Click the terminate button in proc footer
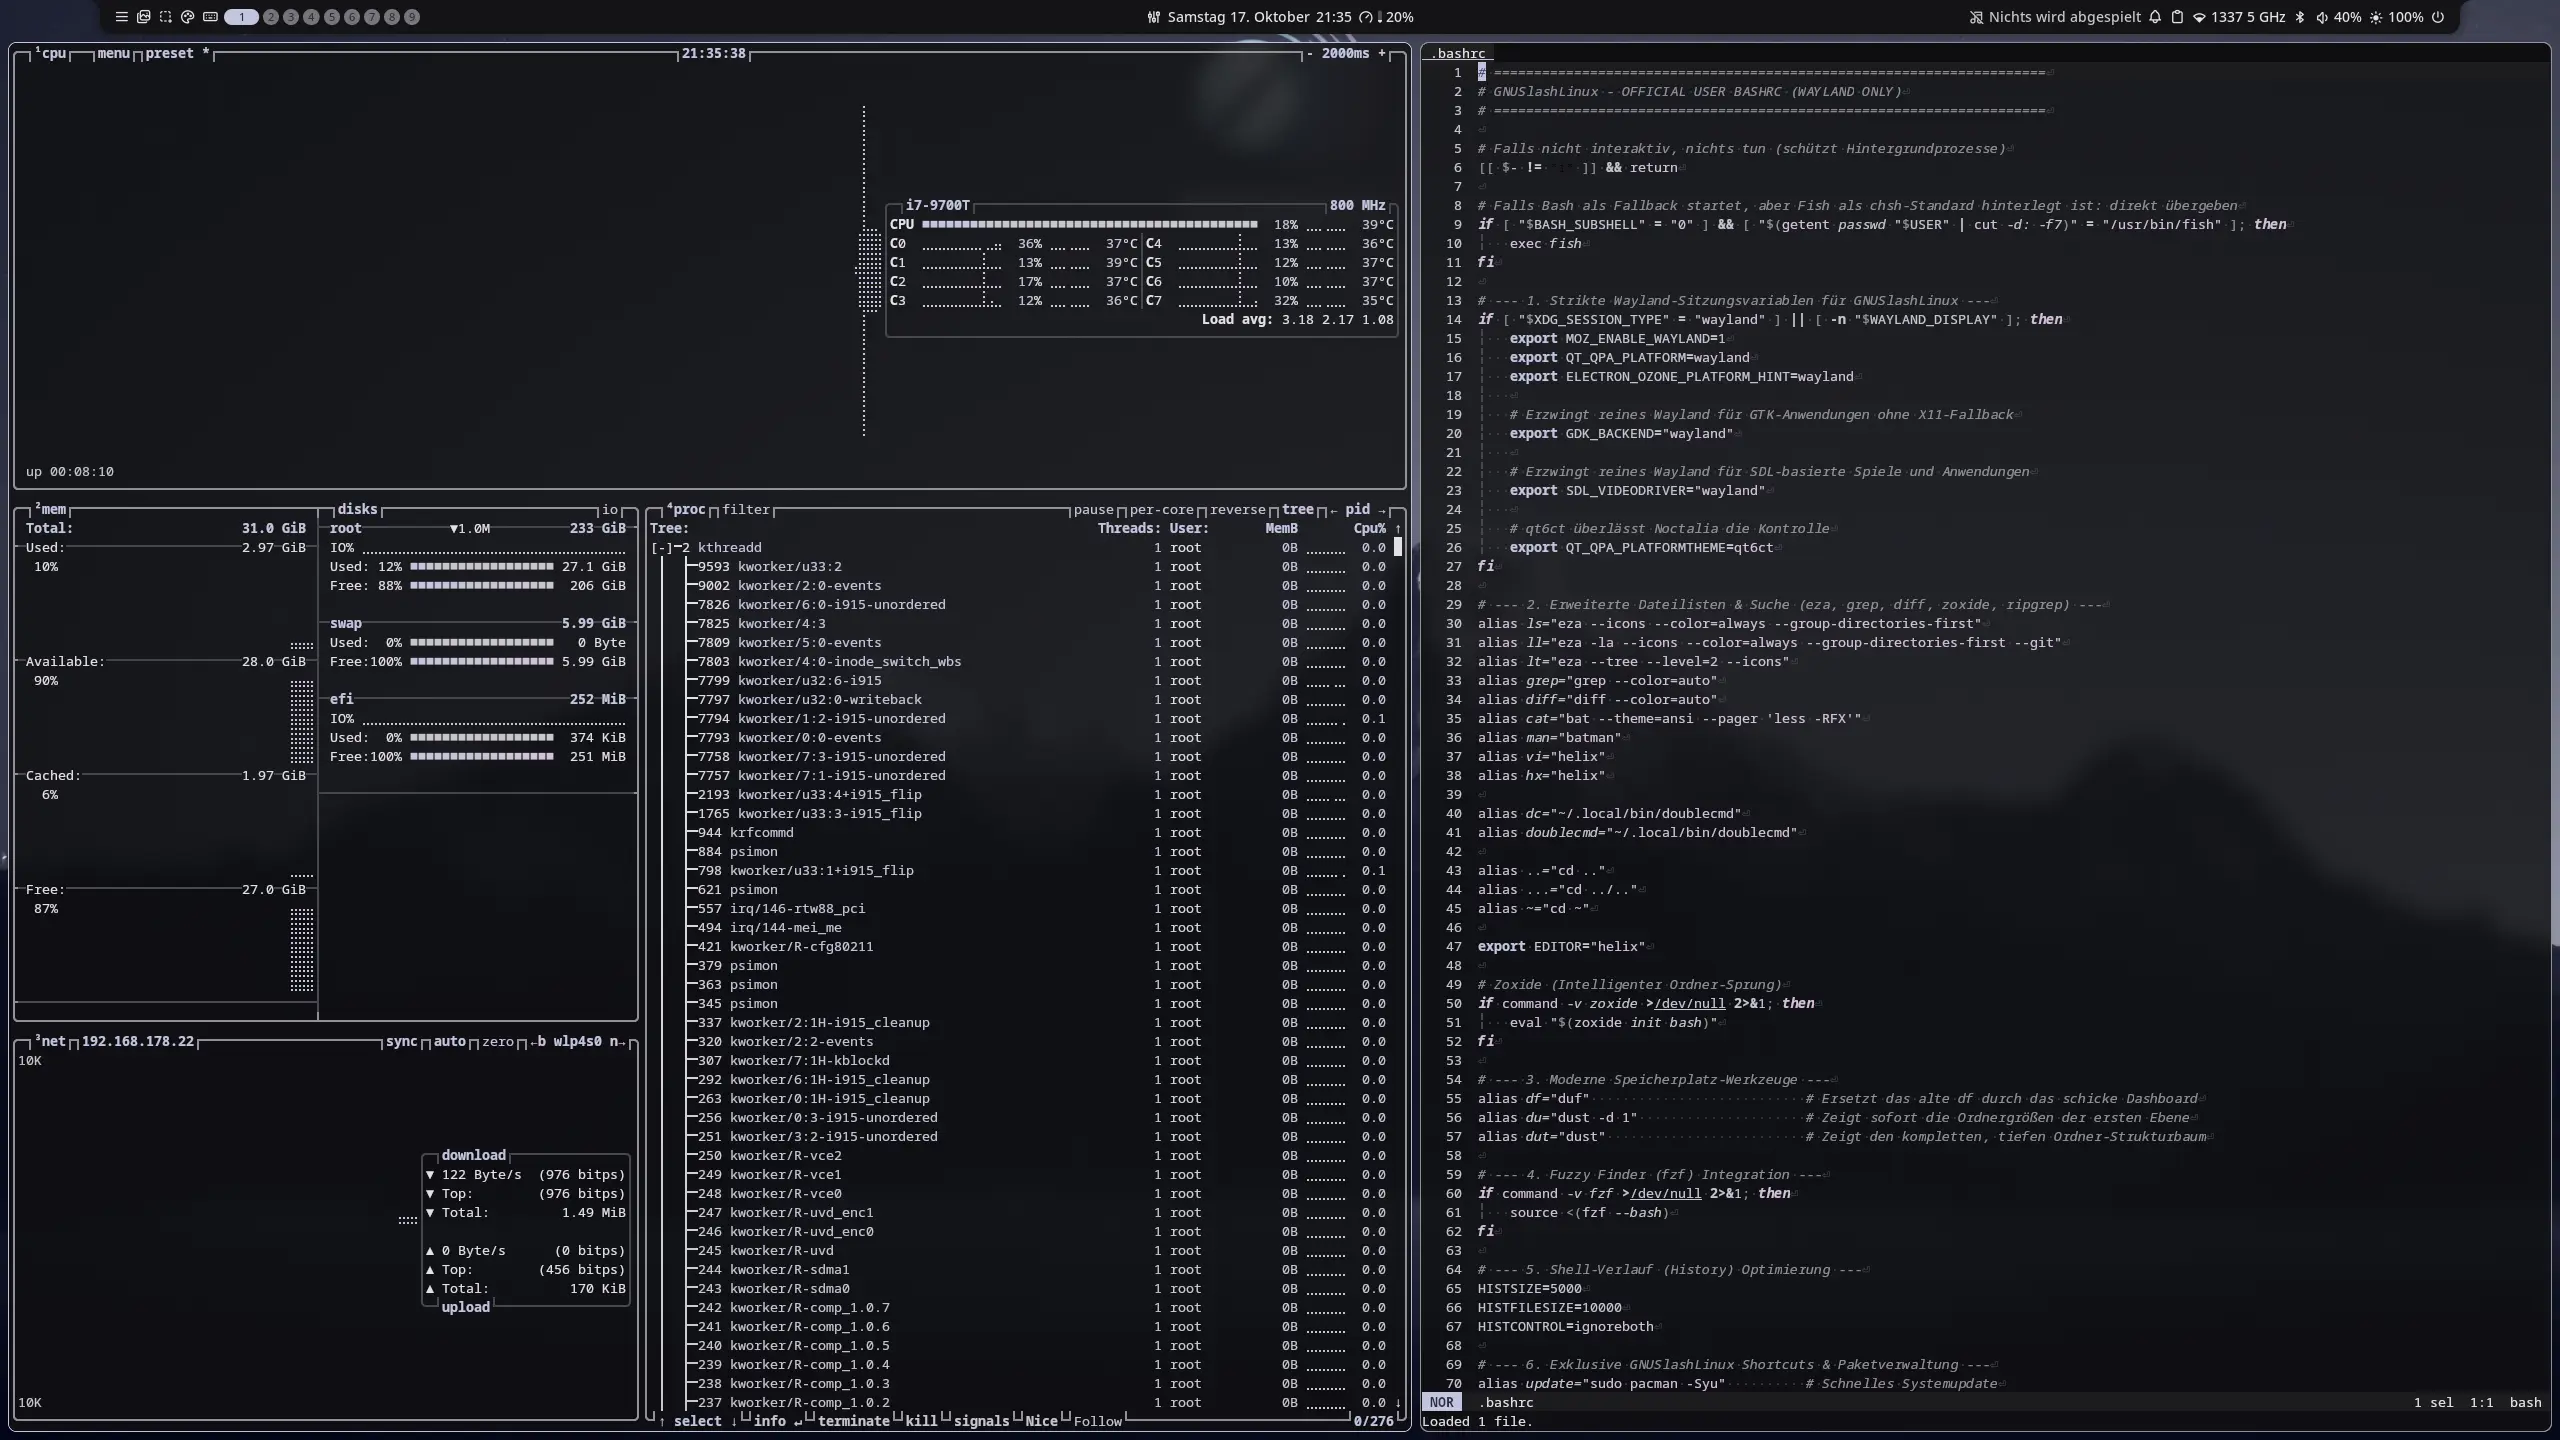The image size is (2560, 1440). coord(854,1421)
